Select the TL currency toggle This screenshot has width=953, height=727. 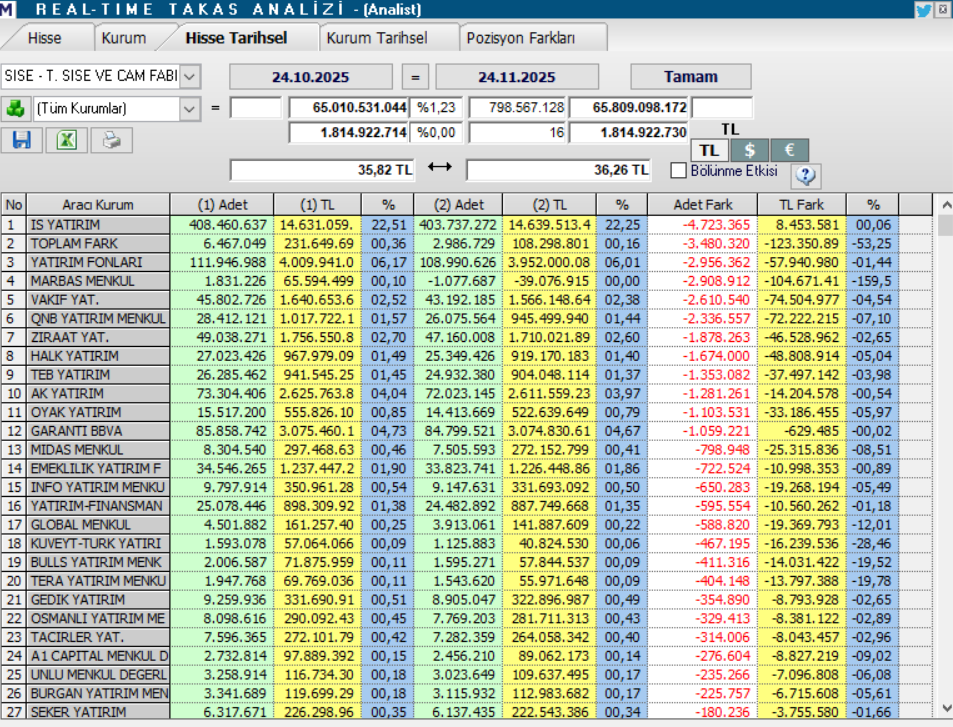(711, 148)
